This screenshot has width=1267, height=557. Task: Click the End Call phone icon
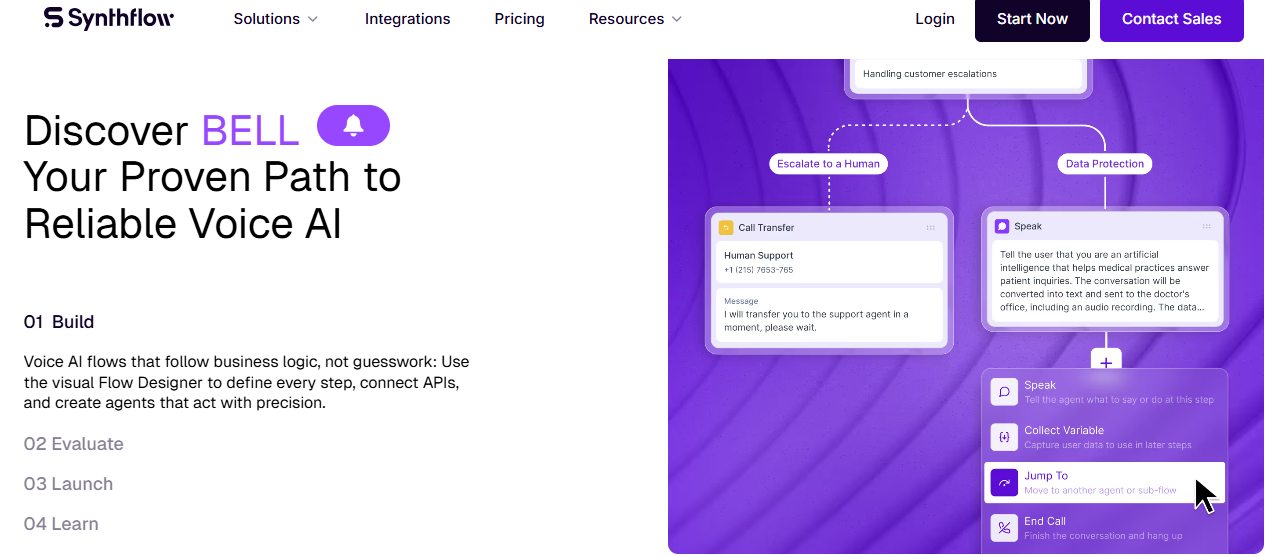[1004, 527]
